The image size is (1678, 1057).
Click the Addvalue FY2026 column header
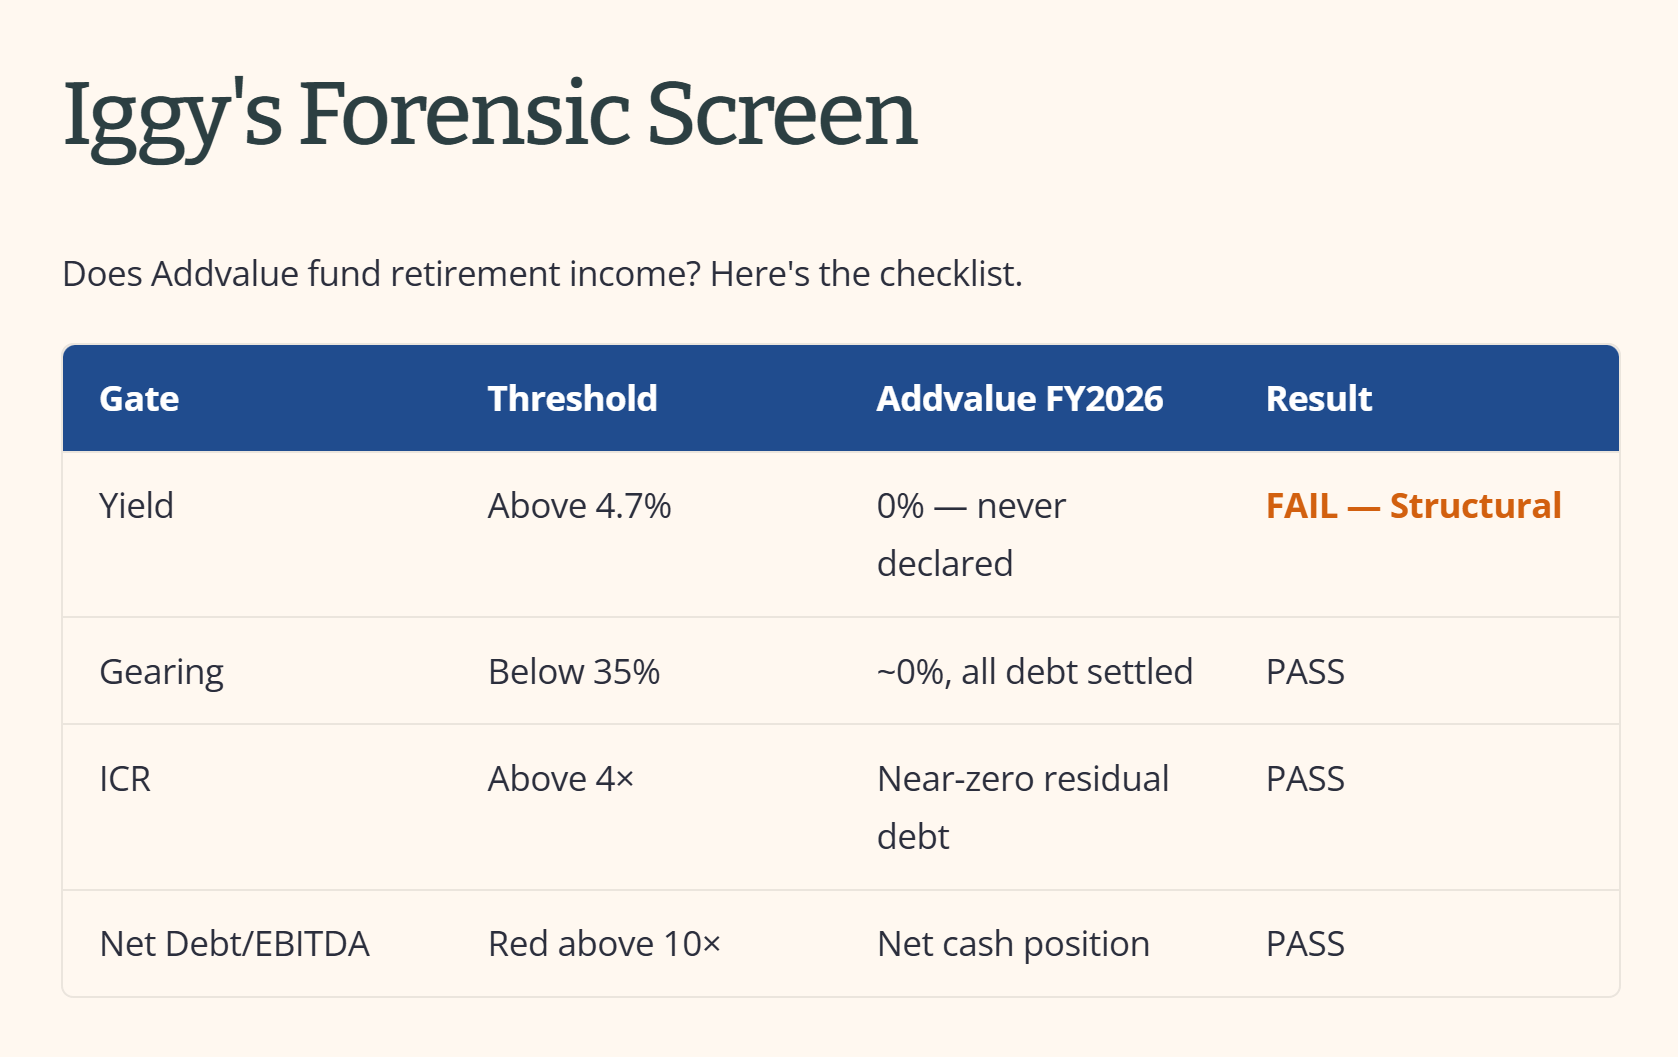1020,398
